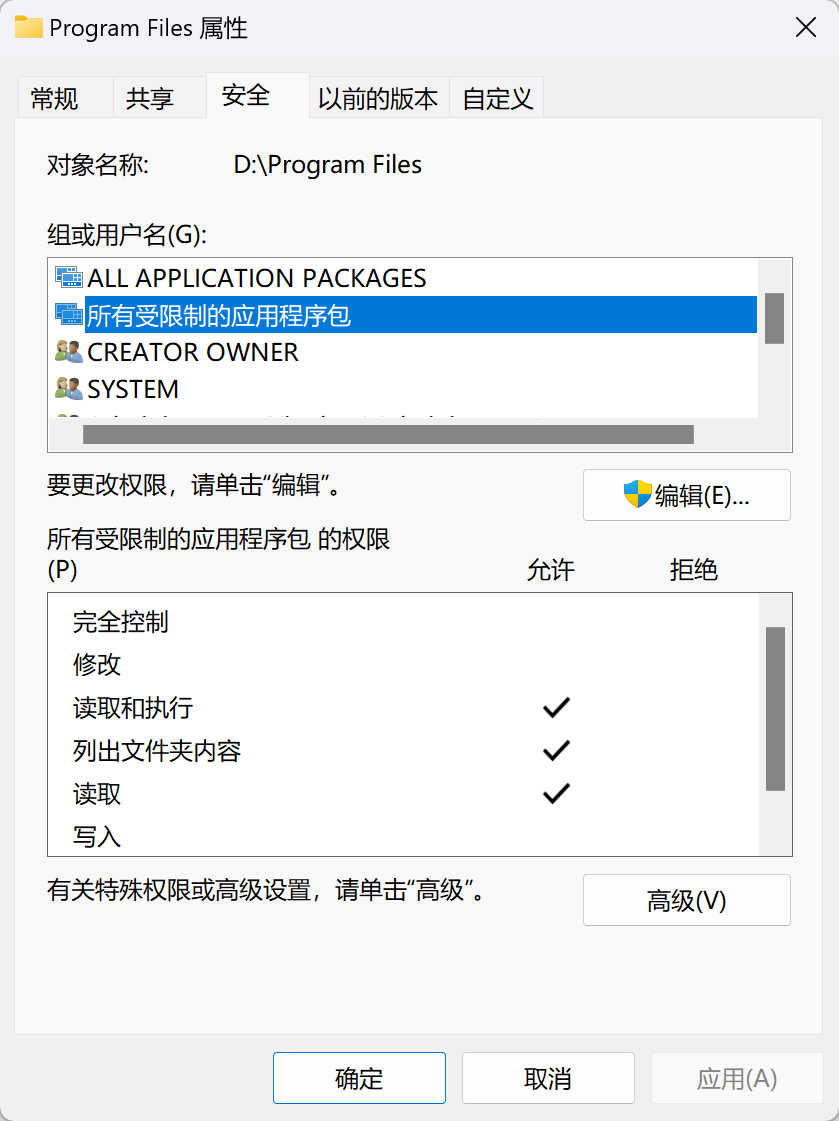Click the SYSTEM user icon

[68, 389]
